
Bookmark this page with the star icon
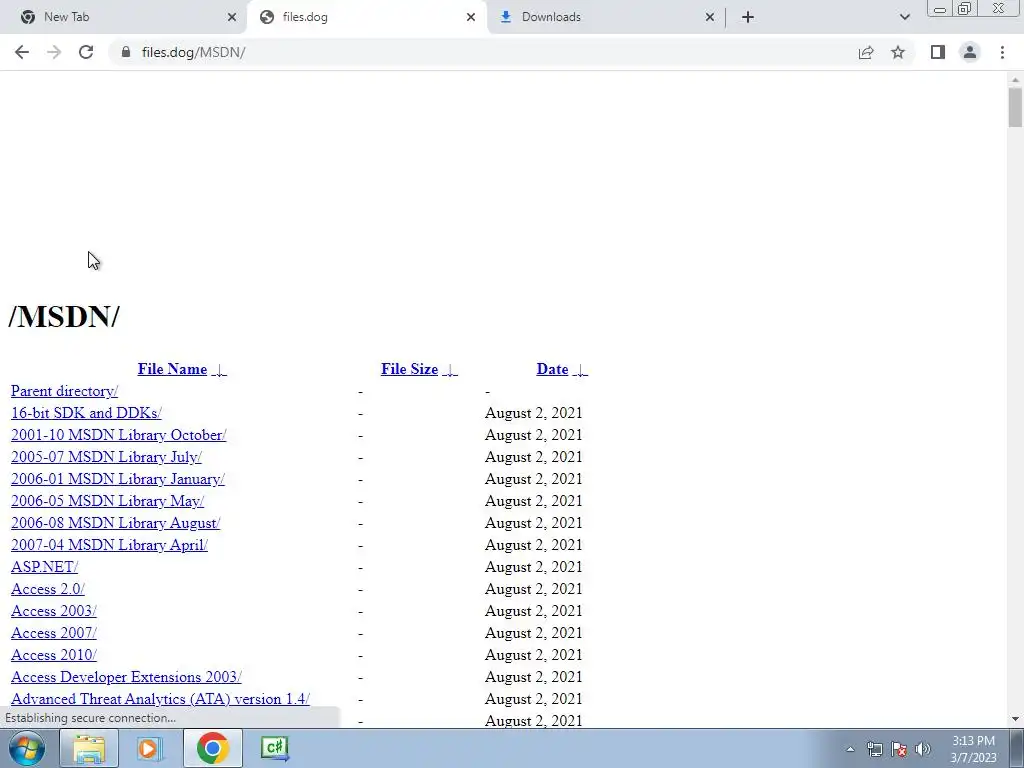pos(898,52)
